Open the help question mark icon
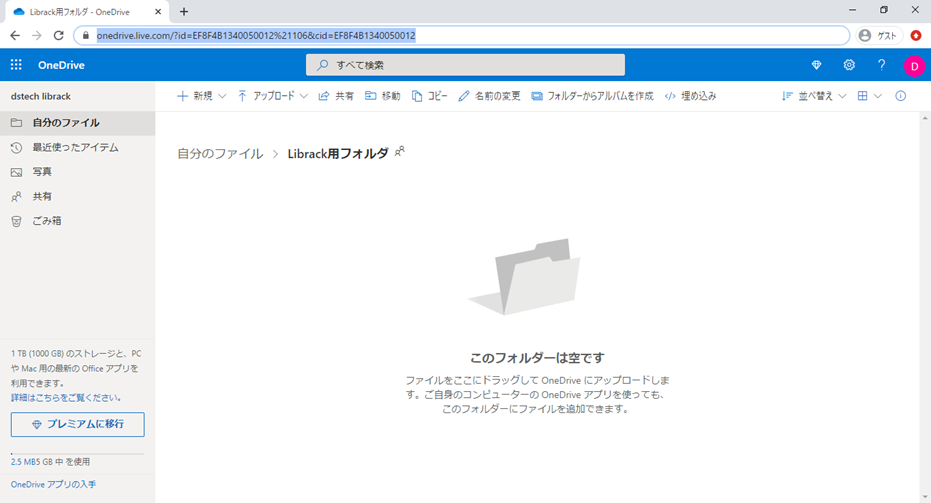Viewport: 931px width, 503px height. click(881, 65)
